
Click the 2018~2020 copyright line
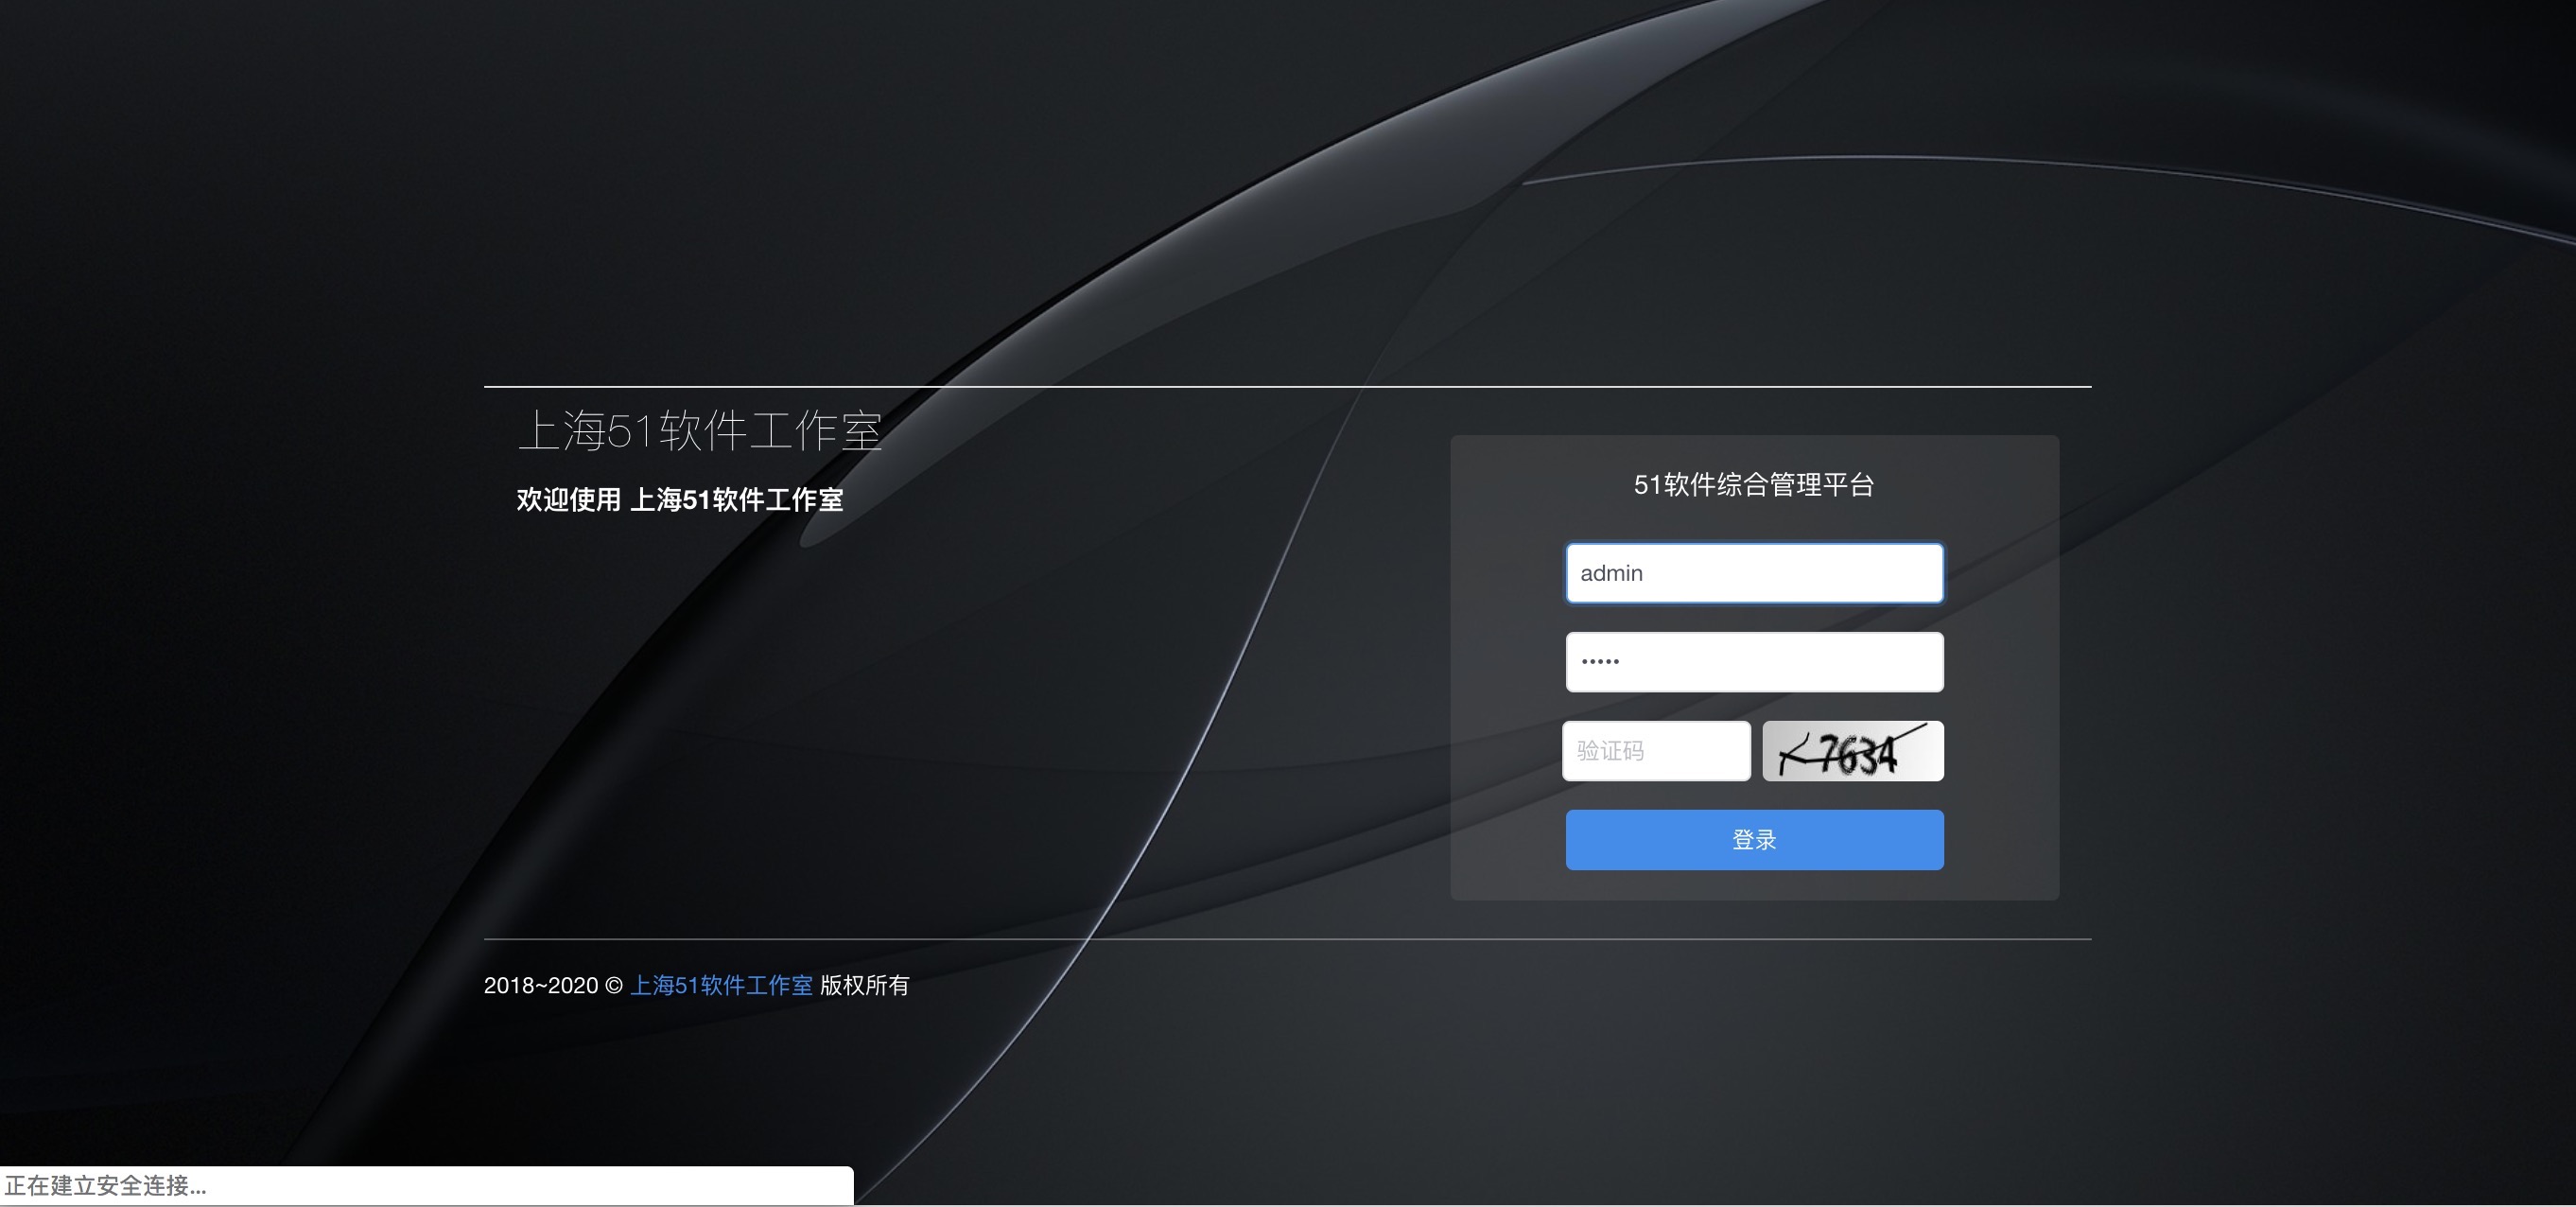(545, 985)
